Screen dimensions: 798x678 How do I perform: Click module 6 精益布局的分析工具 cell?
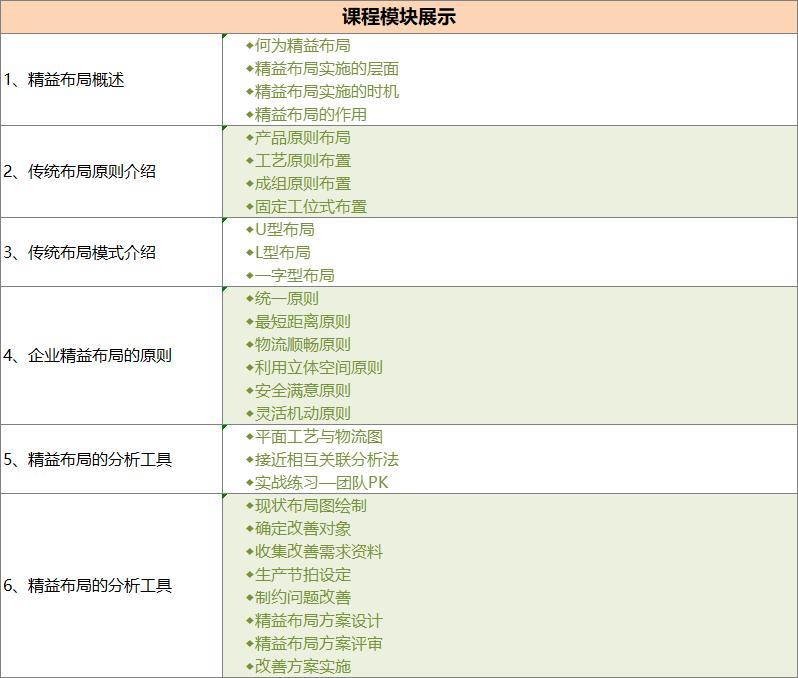[87, 585]
